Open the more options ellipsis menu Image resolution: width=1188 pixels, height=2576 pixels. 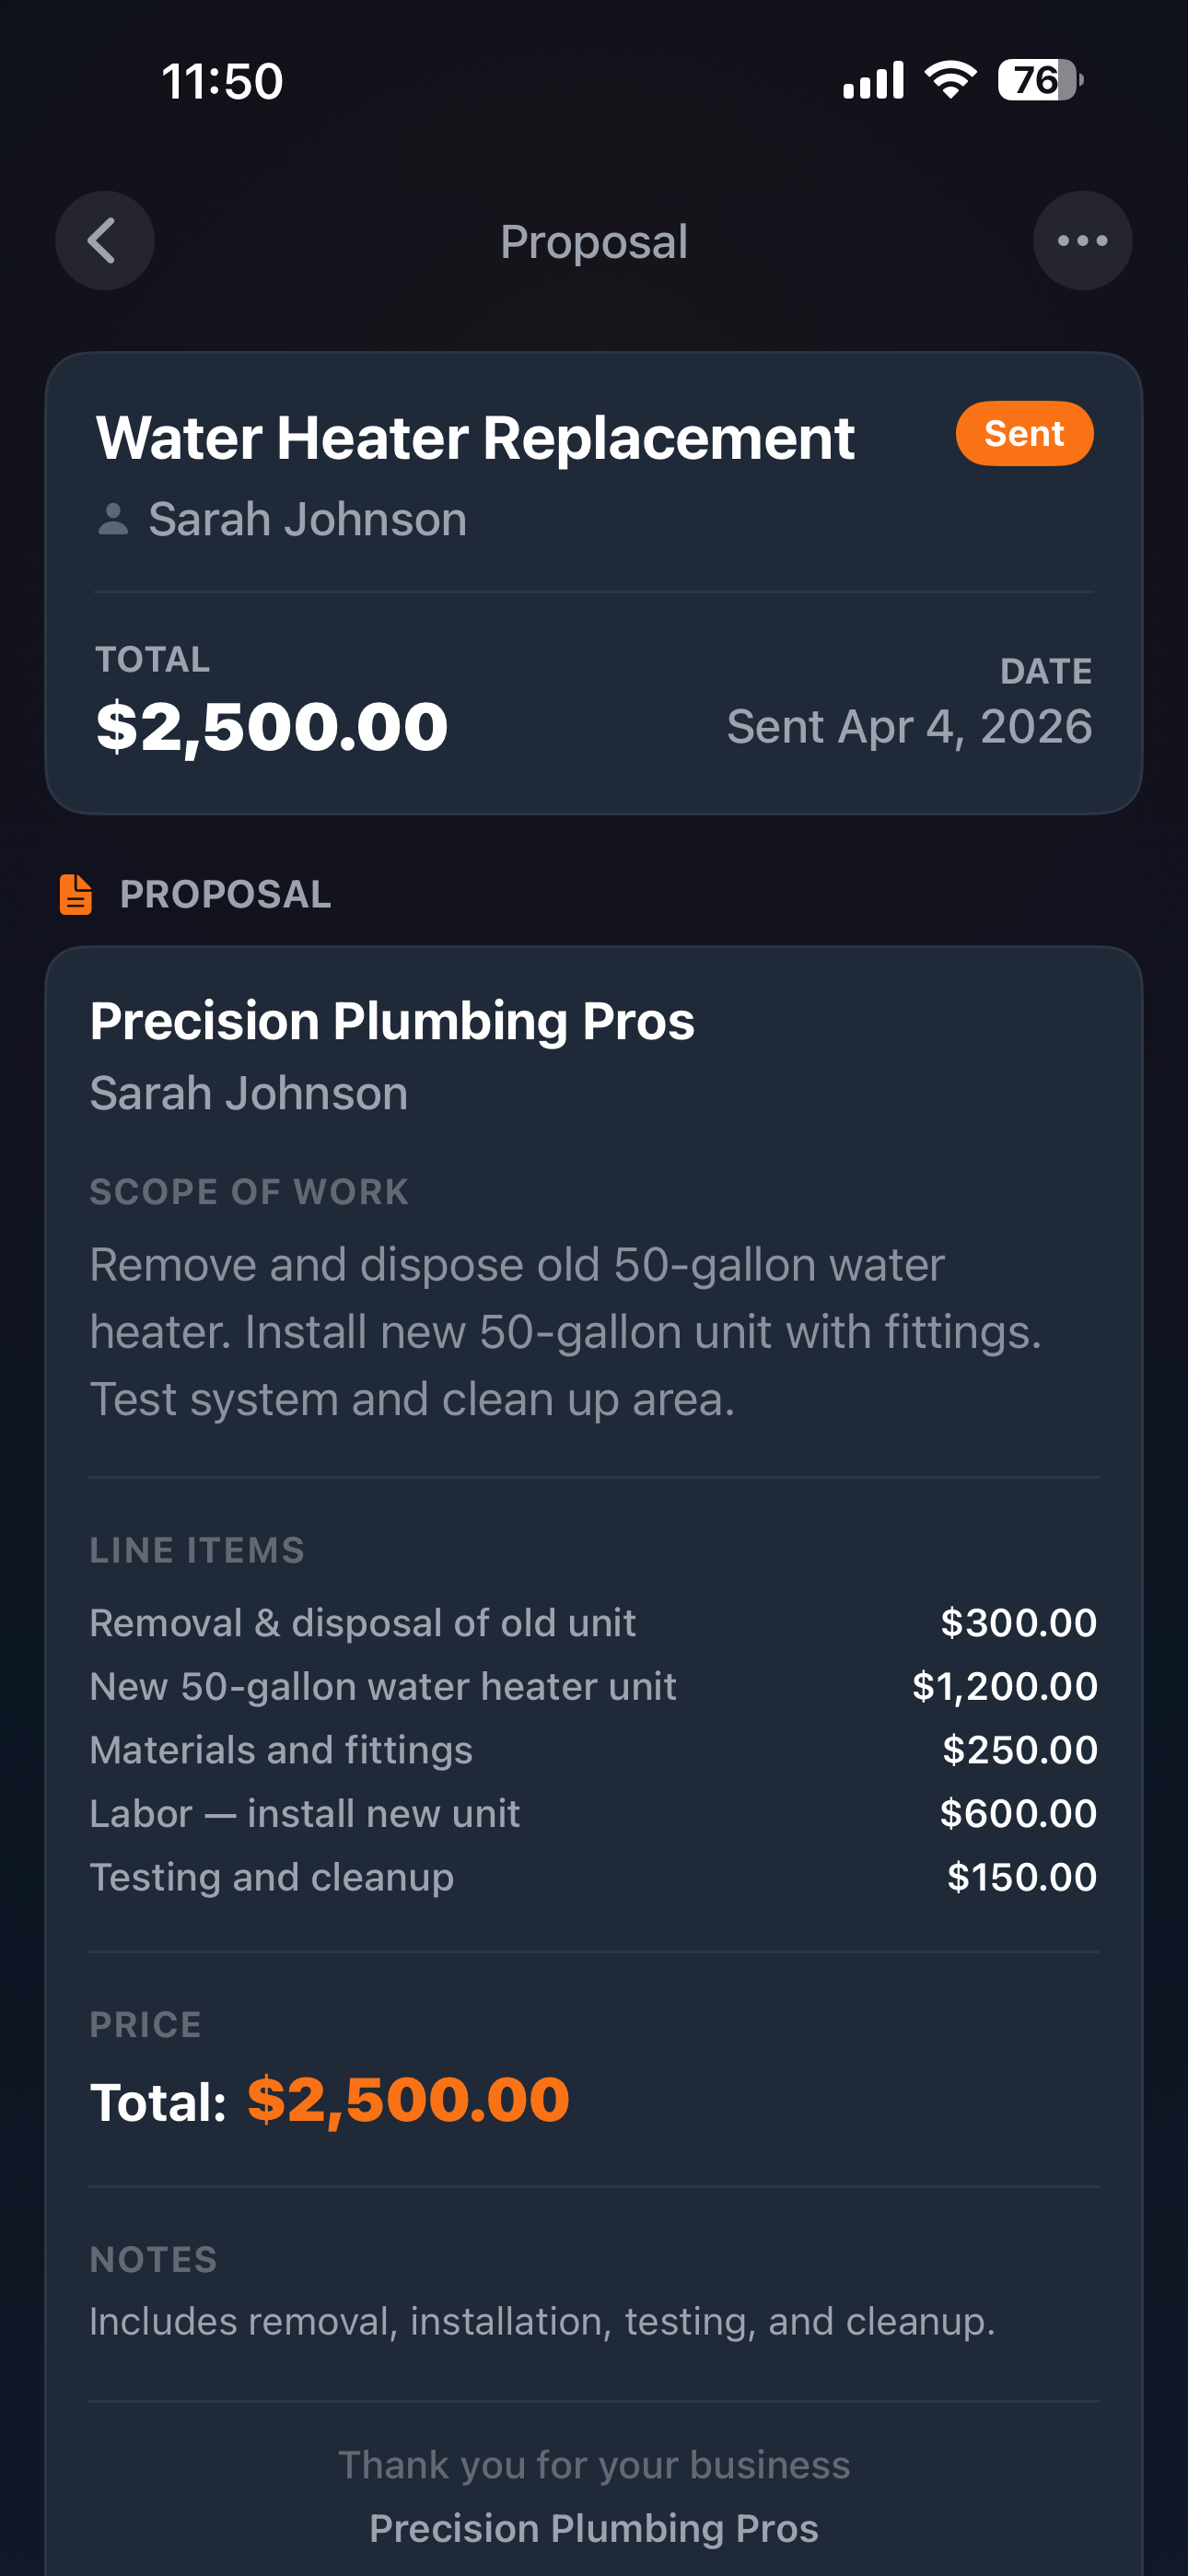(1083, 240)
